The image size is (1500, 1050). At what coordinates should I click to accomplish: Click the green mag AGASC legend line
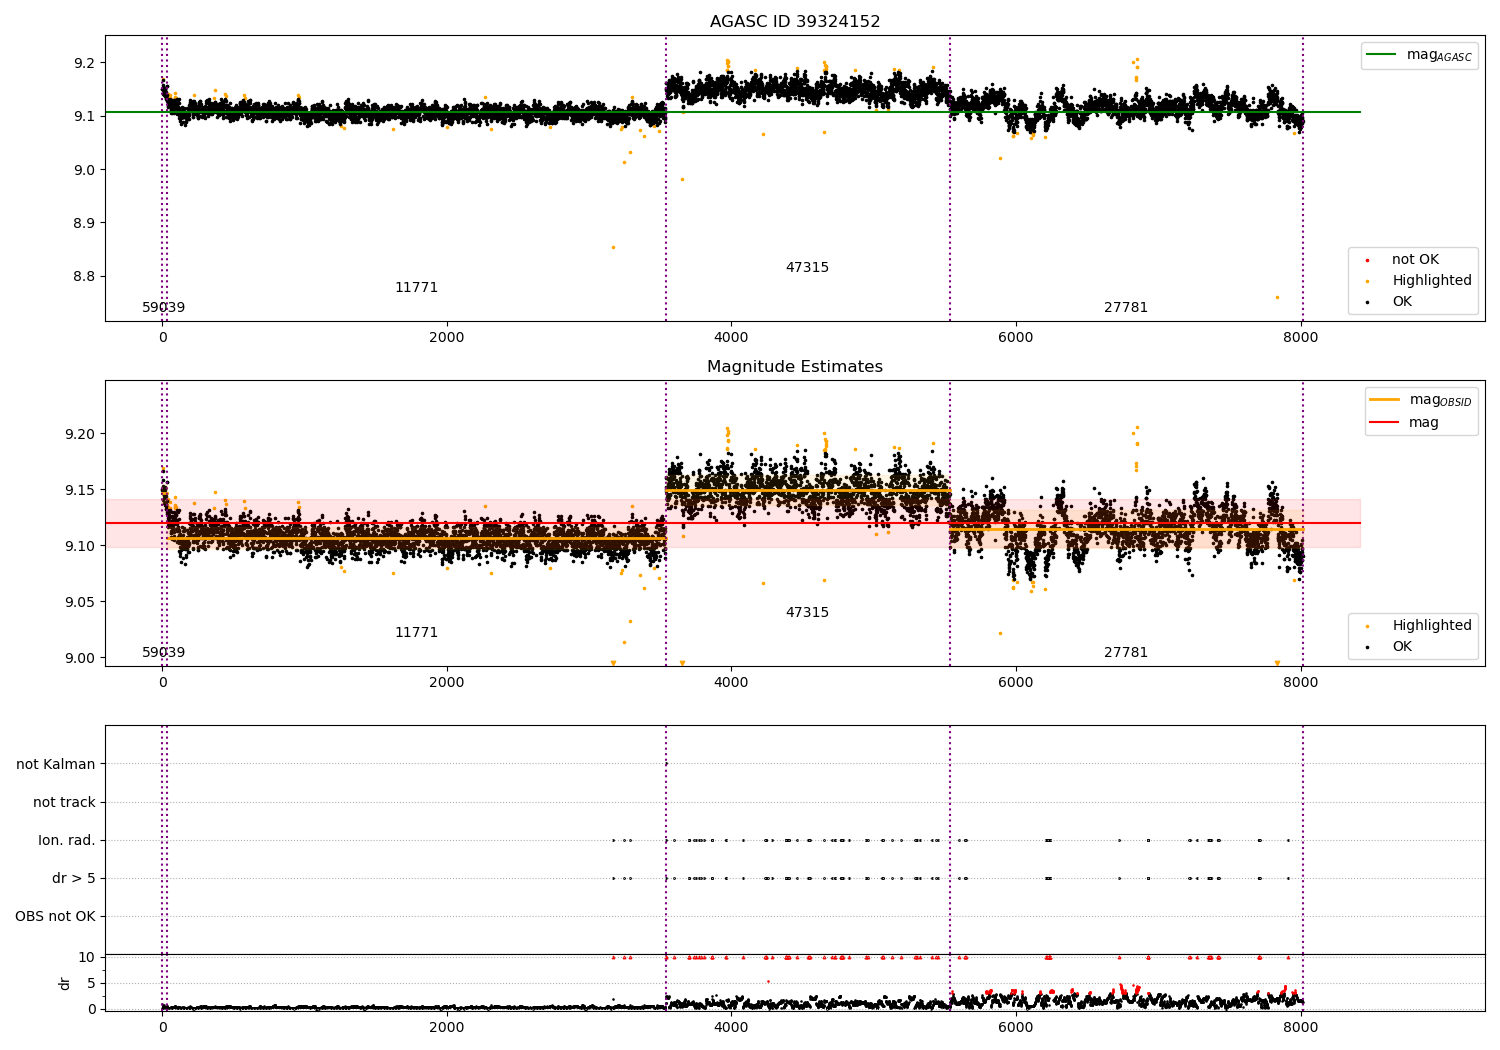[x=1382, y=55]
